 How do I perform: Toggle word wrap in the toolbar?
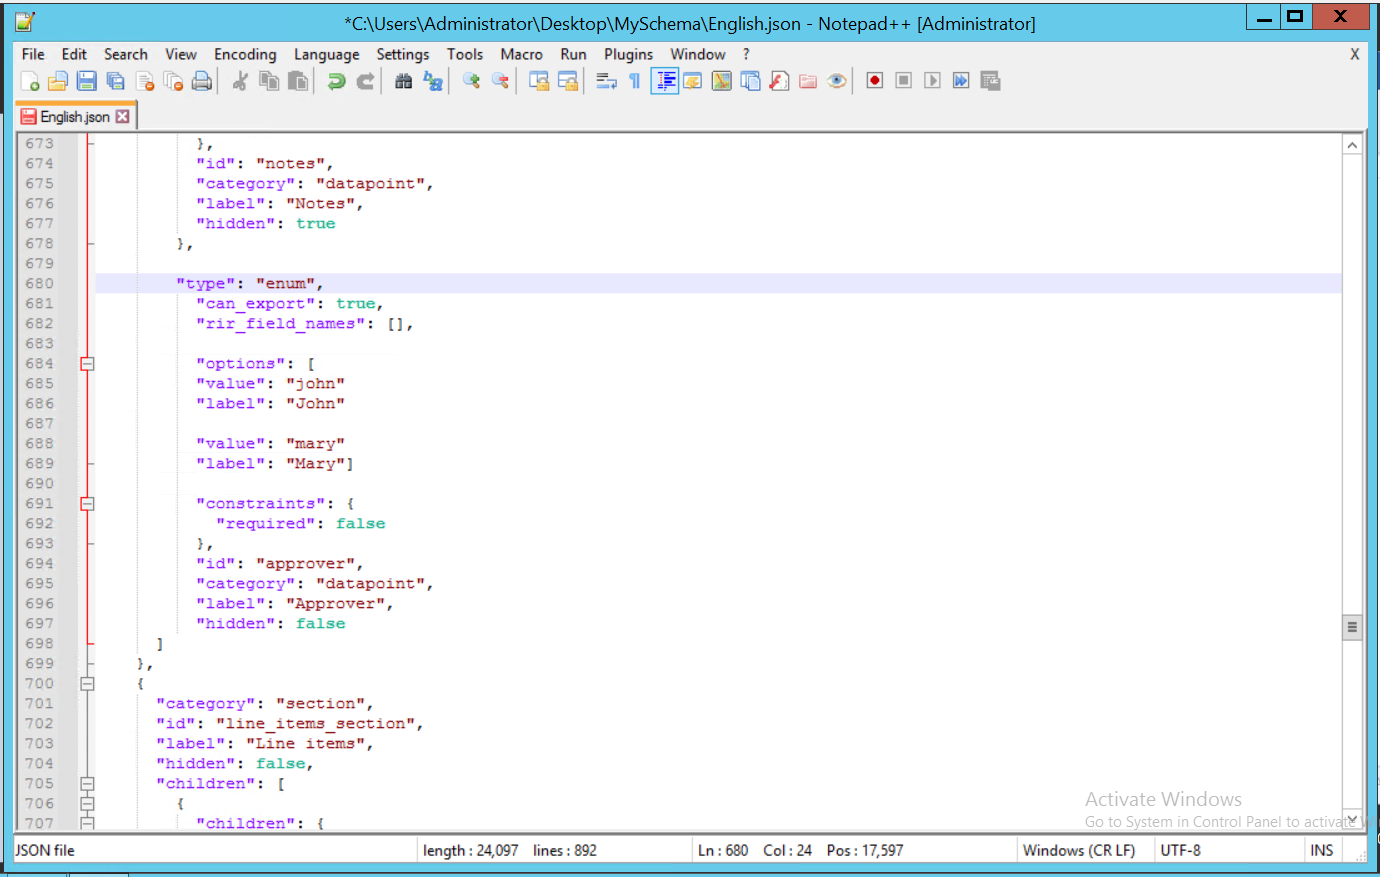[x=607, y=81]
